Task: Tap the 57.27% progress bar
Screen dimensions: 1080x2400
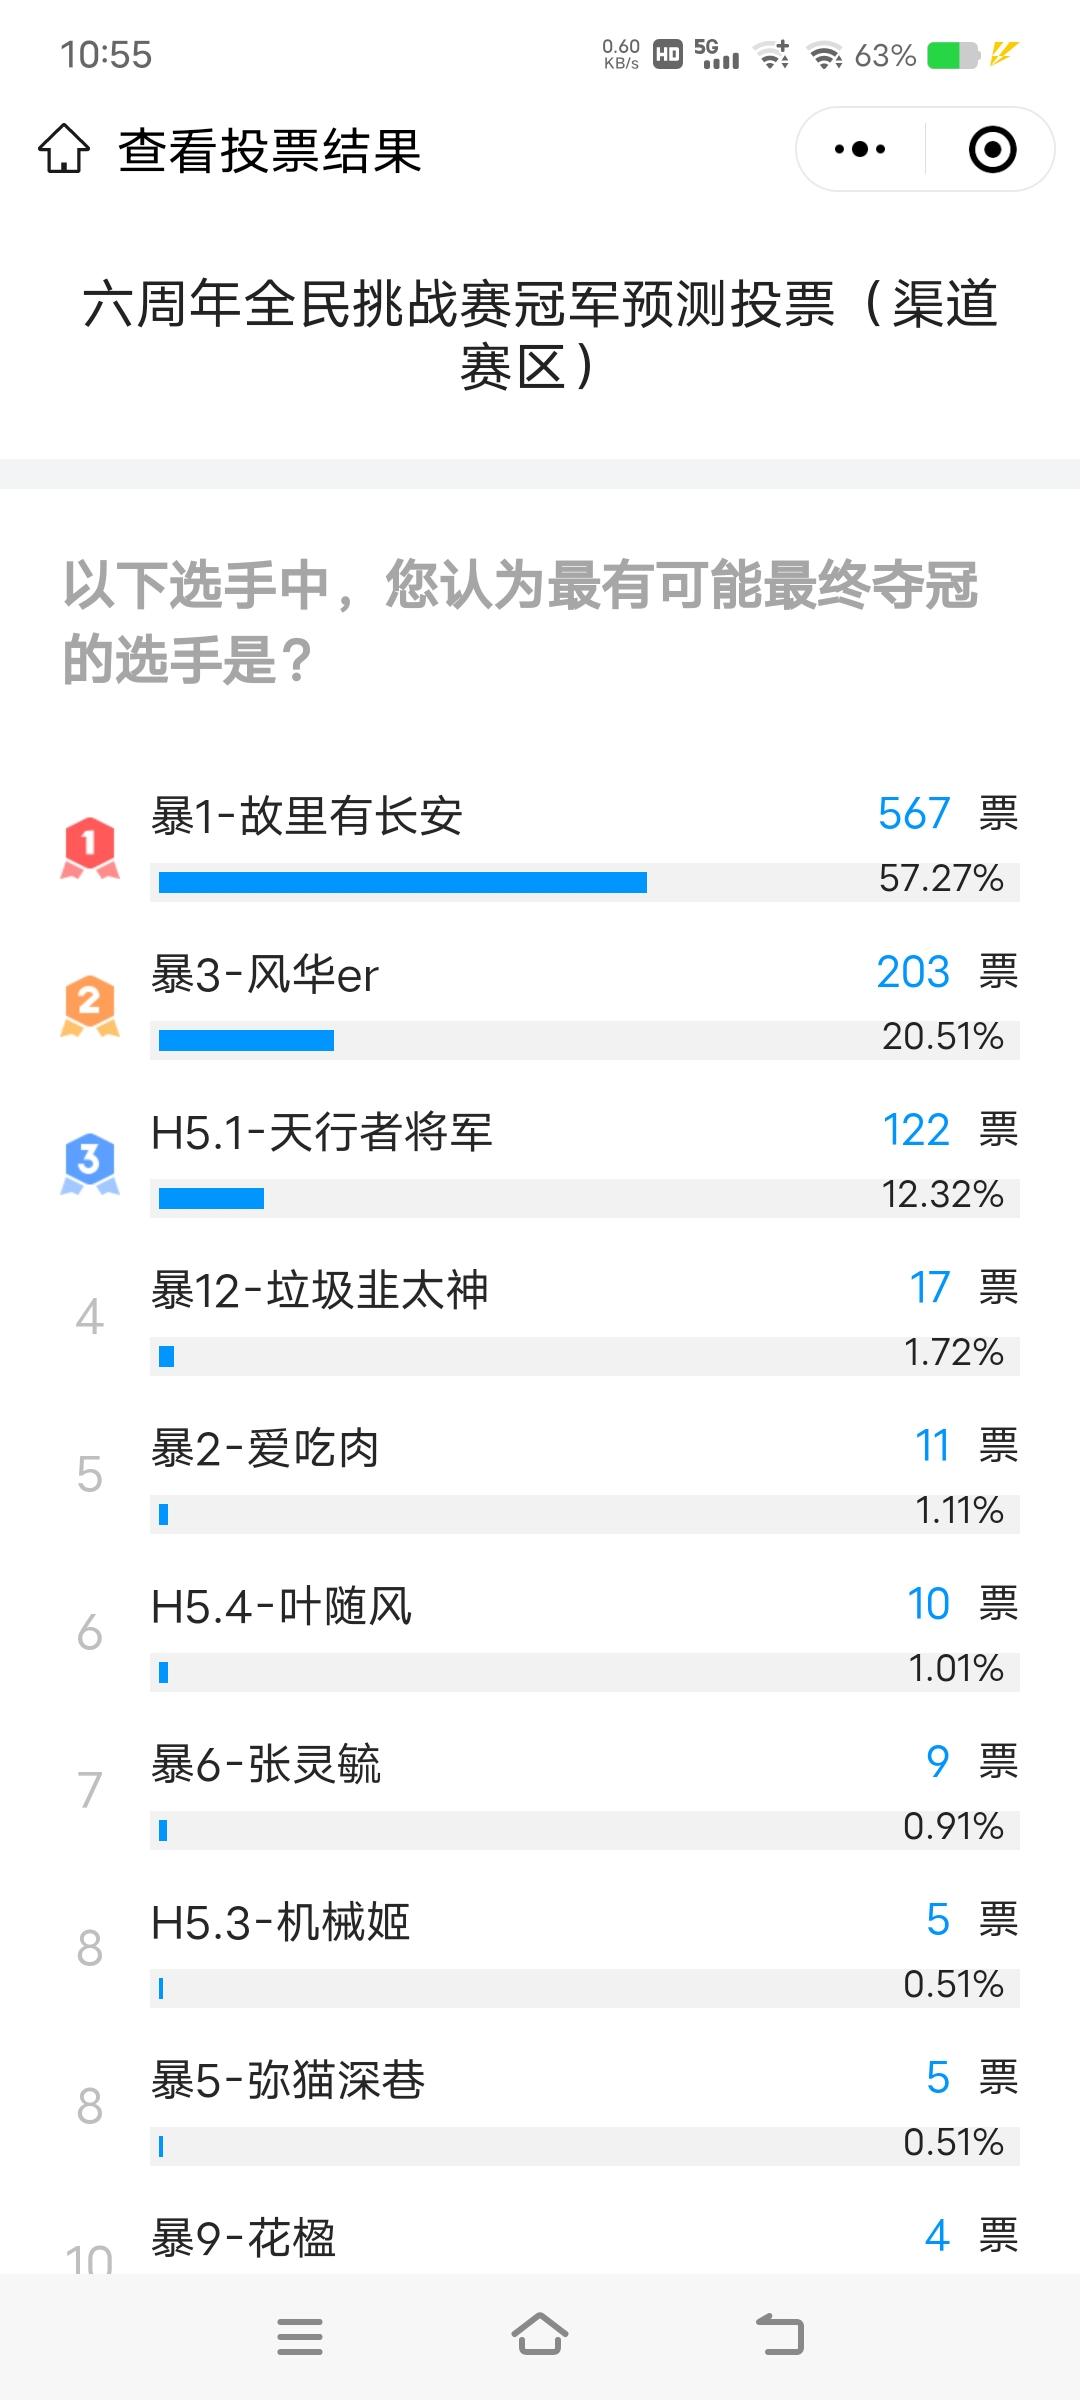Action: [x=585, y=882]
